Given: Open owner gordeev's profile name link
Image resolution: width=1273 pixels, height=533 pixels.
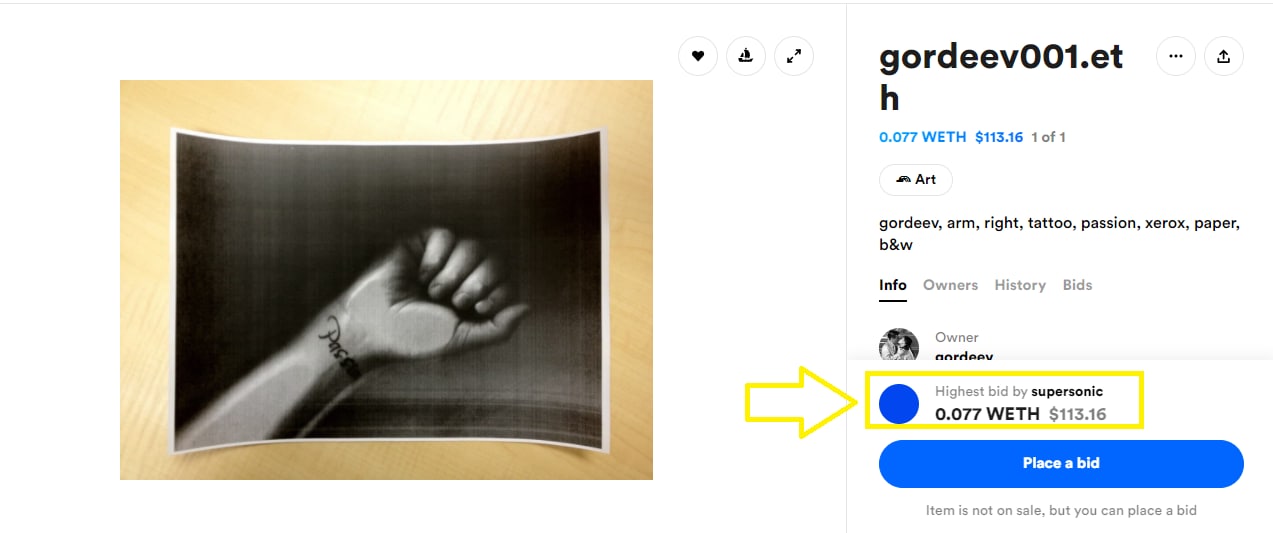Looking at the screenshot, I should tap(964, 355).
